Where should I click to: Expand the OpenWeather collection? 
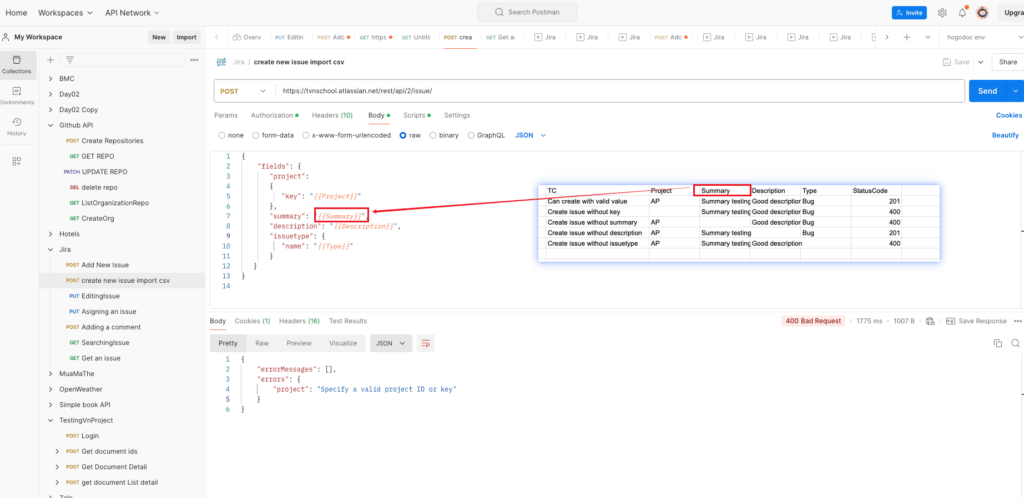pos(51,389)
